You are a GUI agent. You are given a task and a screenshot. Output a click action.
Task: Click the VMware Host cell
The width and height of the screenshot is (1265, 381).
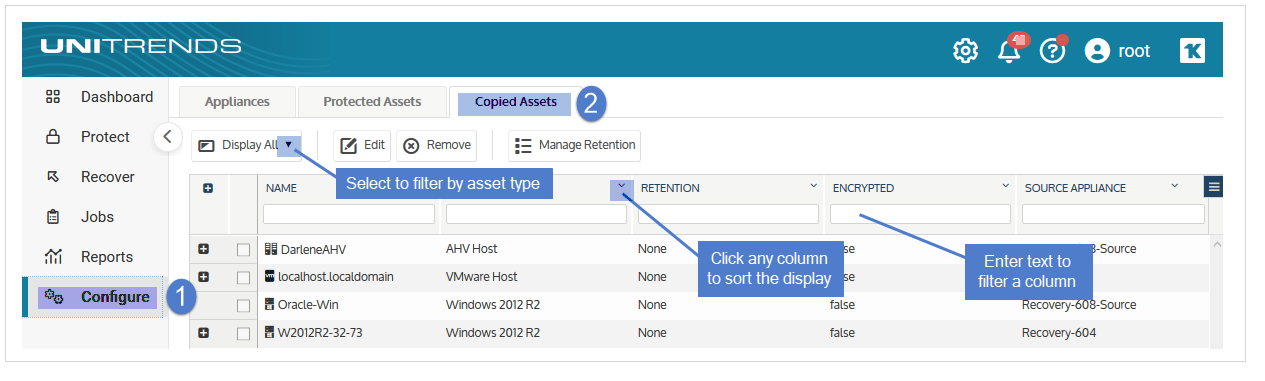click(481, 276)
